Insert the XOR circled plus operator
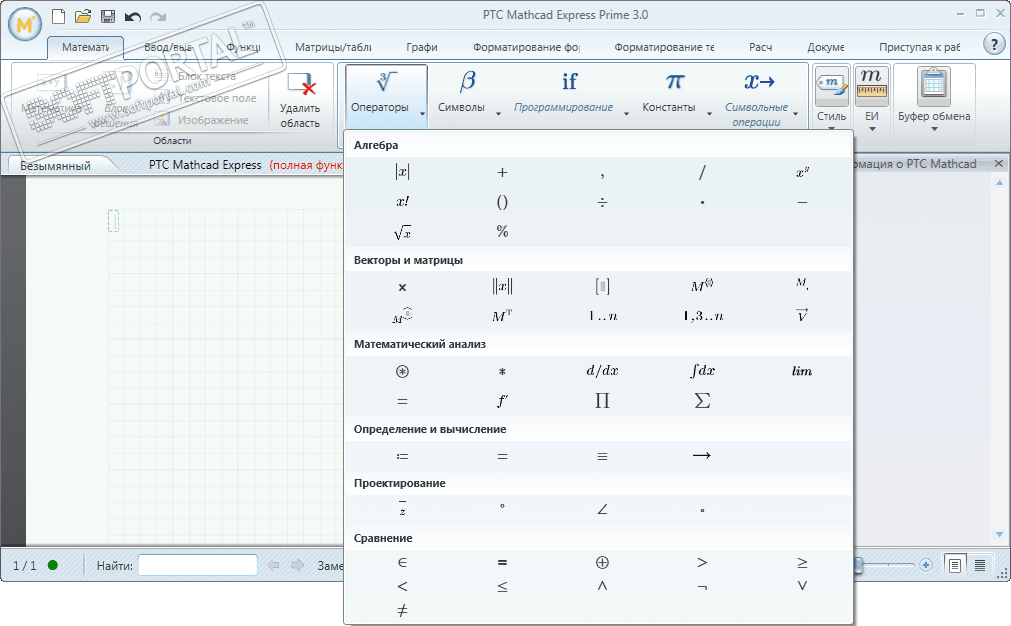This screenshot has width=1011, height=626. pyautogui.click(x=602, y=563)
